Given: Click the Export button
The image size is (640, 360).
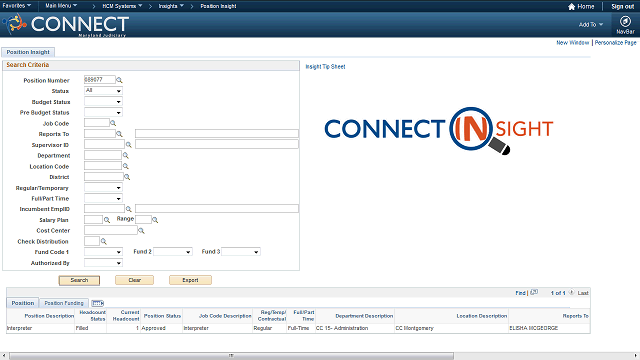Looking at the screenshot, I should (190, 280).
